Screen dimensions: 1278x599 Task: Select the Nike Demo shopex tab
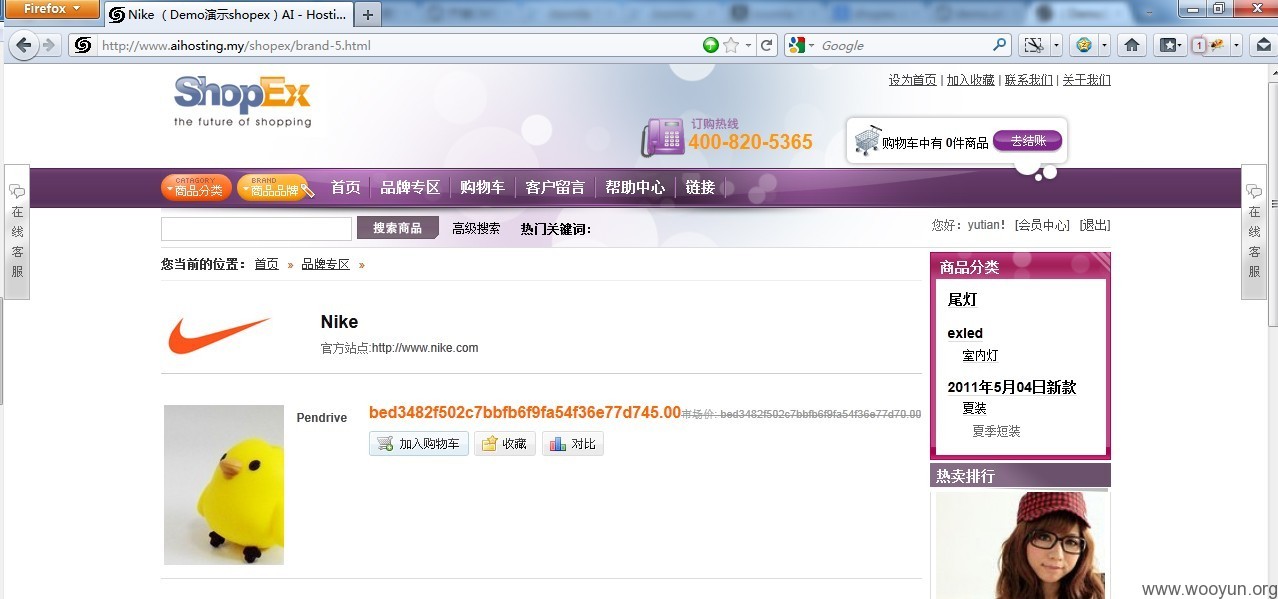[x=228, y=15]
